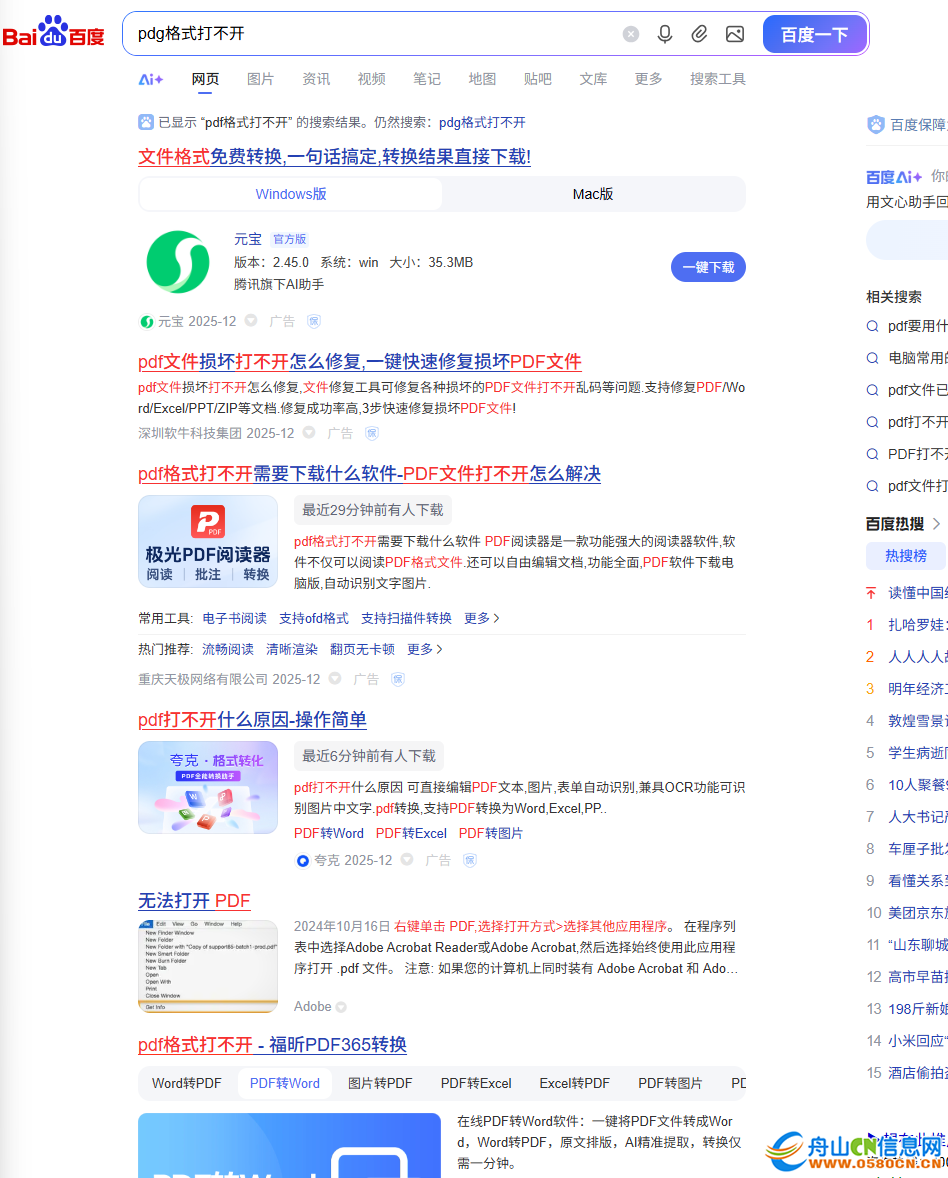This screenshot has height=1178, width=948.
Task: Start voice search with the microphone icon
Action: click(x=665, y=34)
